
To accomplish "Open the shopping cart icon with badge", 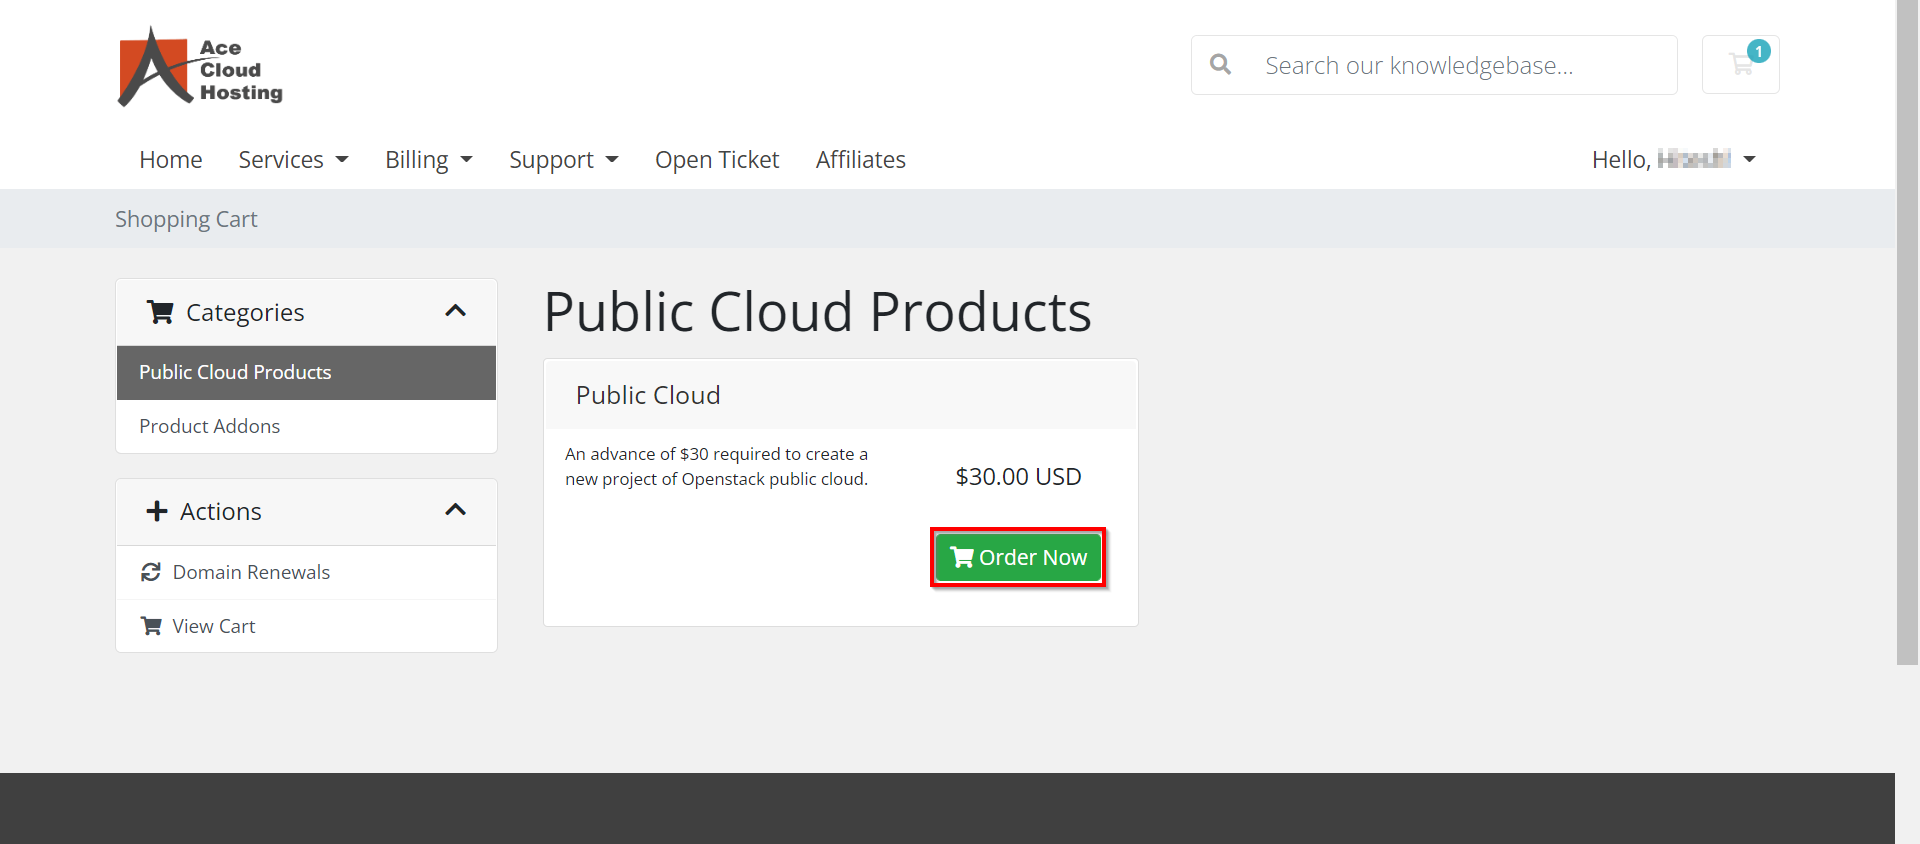I will (1741, 65).
